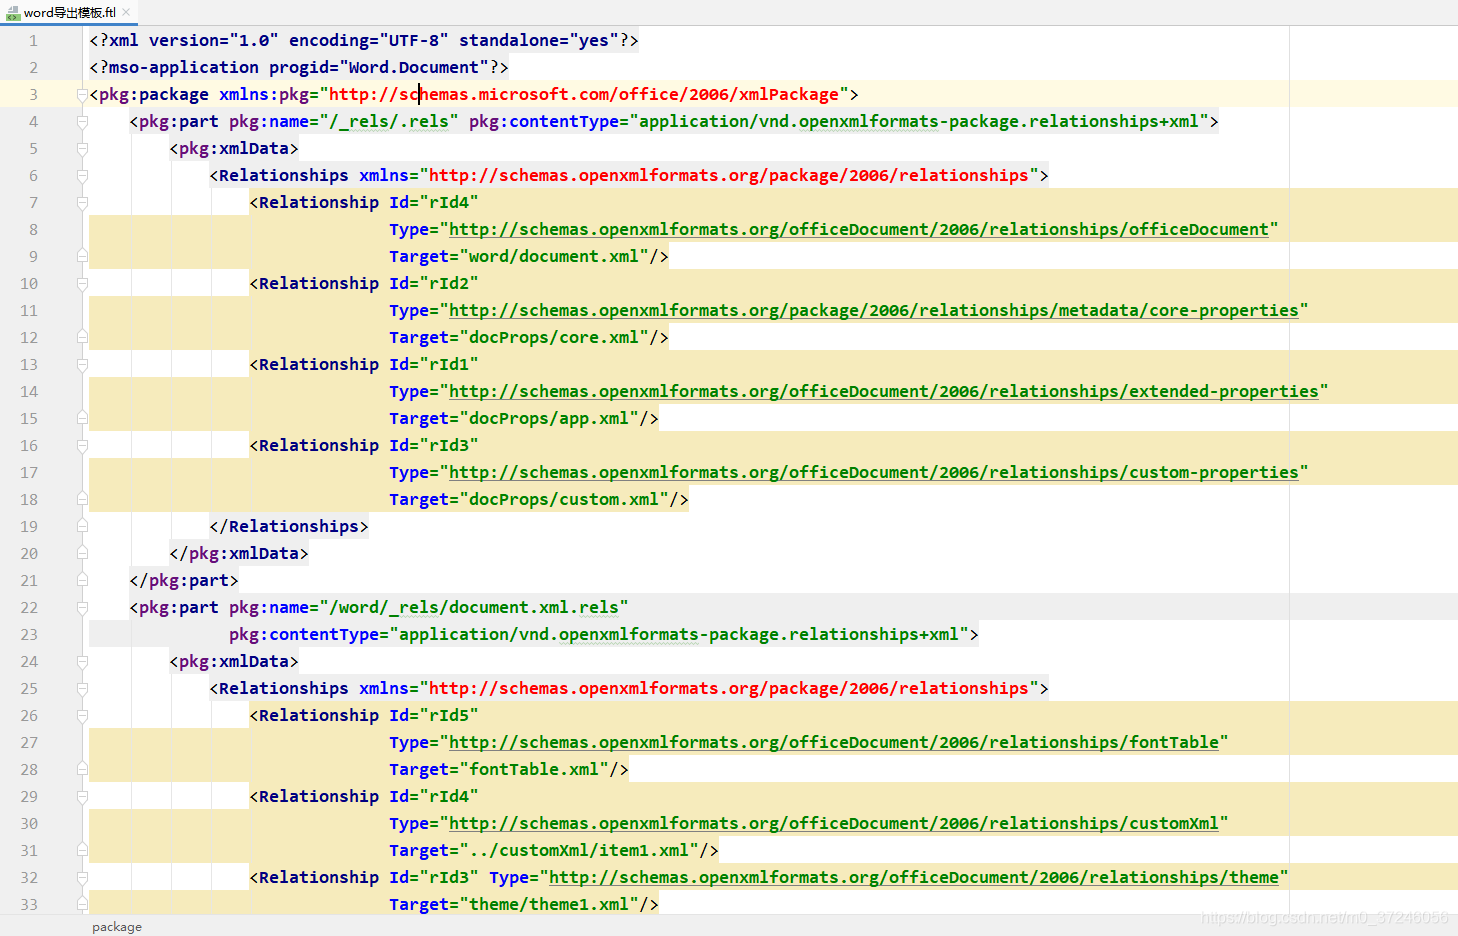Click the text "word/document.xml" on line 9

click(553, 257)
